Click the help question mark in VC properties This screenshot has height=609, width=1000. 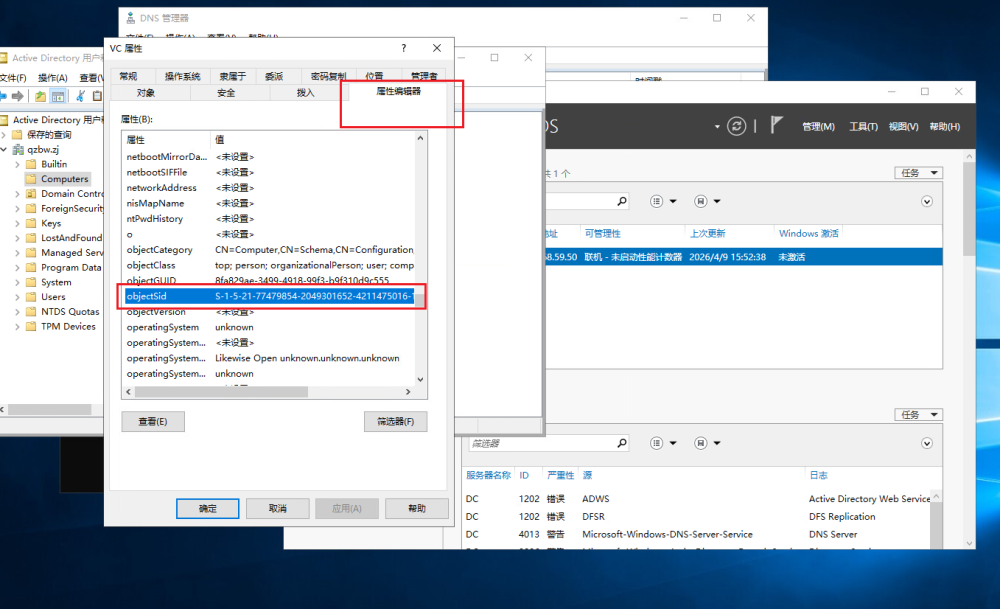click(404, 48)
